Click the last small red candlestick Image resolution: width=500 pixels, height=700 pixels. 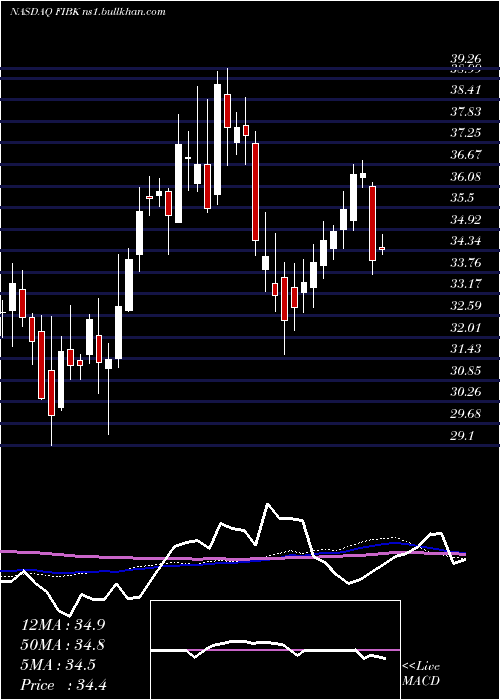(x=382, y=248)
